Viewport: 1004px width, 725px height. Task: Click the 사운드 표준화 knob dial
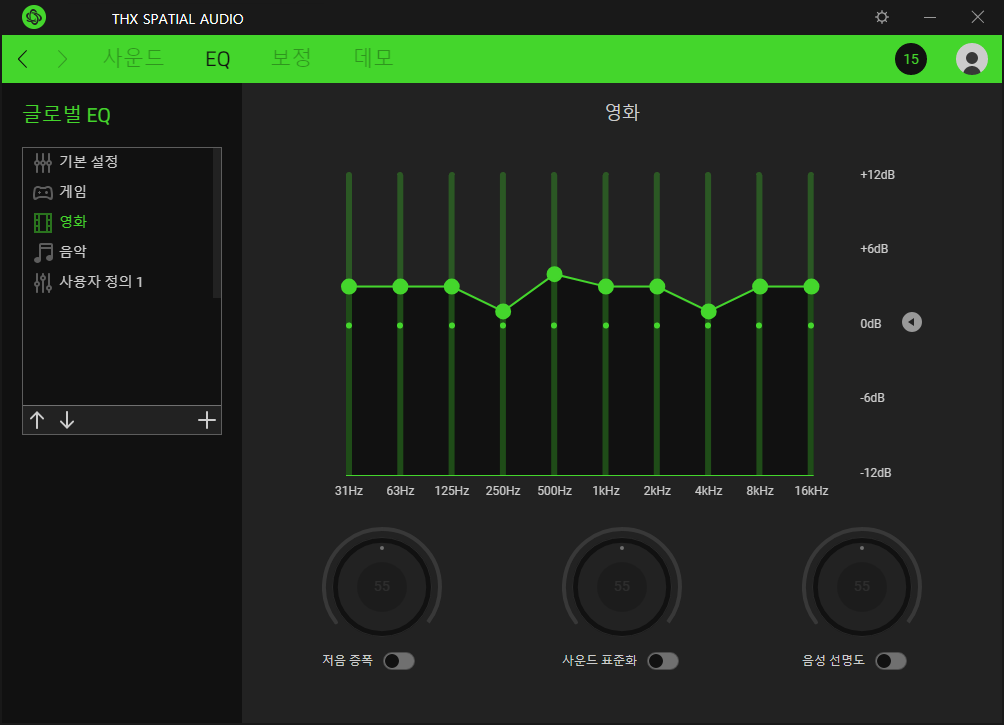pyautogui.click(x=622, y=586)
